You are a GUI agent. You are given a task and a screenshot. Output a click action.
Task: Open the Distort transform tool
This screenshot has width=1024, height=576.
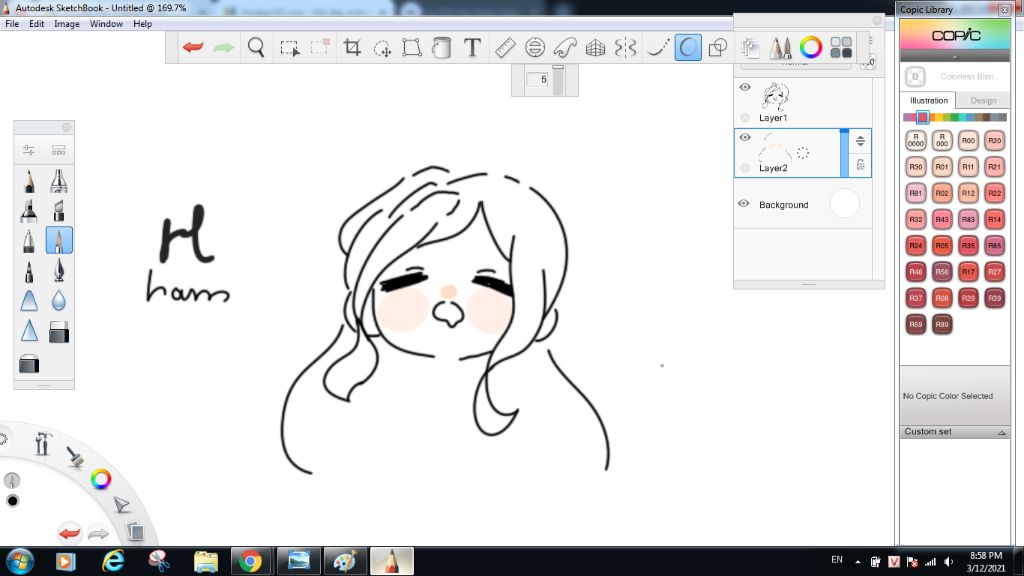(x=412, y=48)
